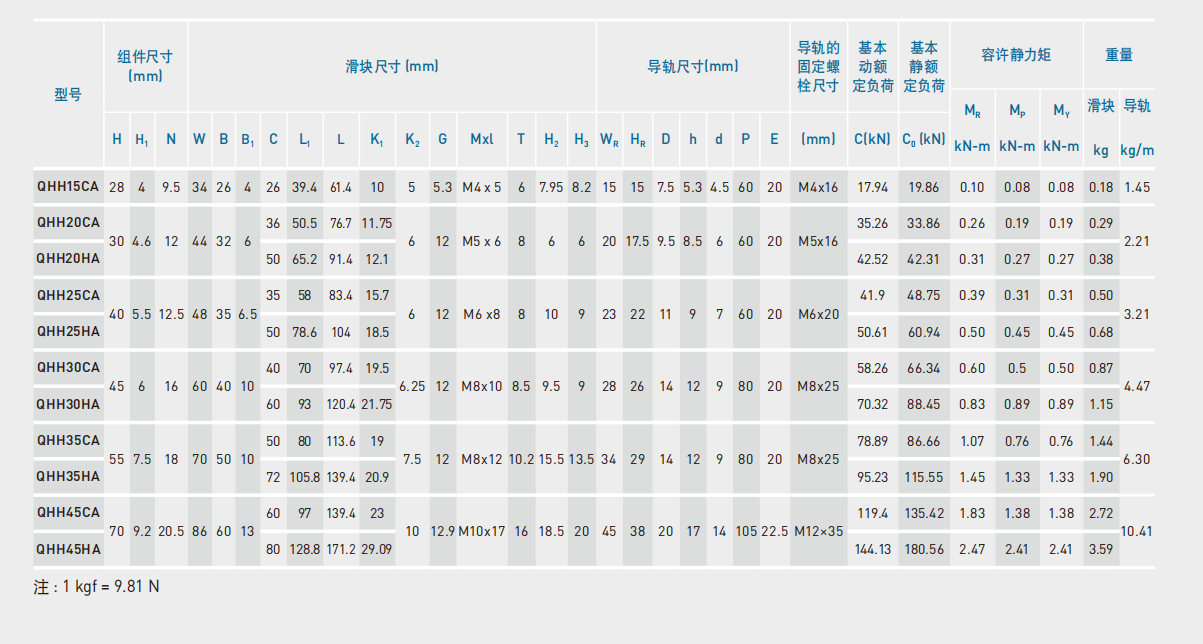Click the 型号 column header
The image size is (1203, 644).
pos(68,96)
